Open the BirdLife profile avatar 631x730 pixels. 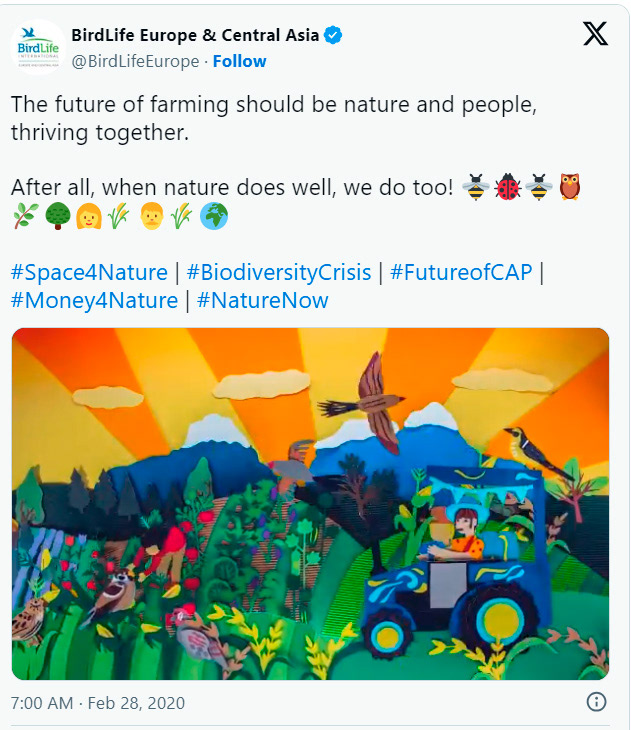[x=38, y=47]
